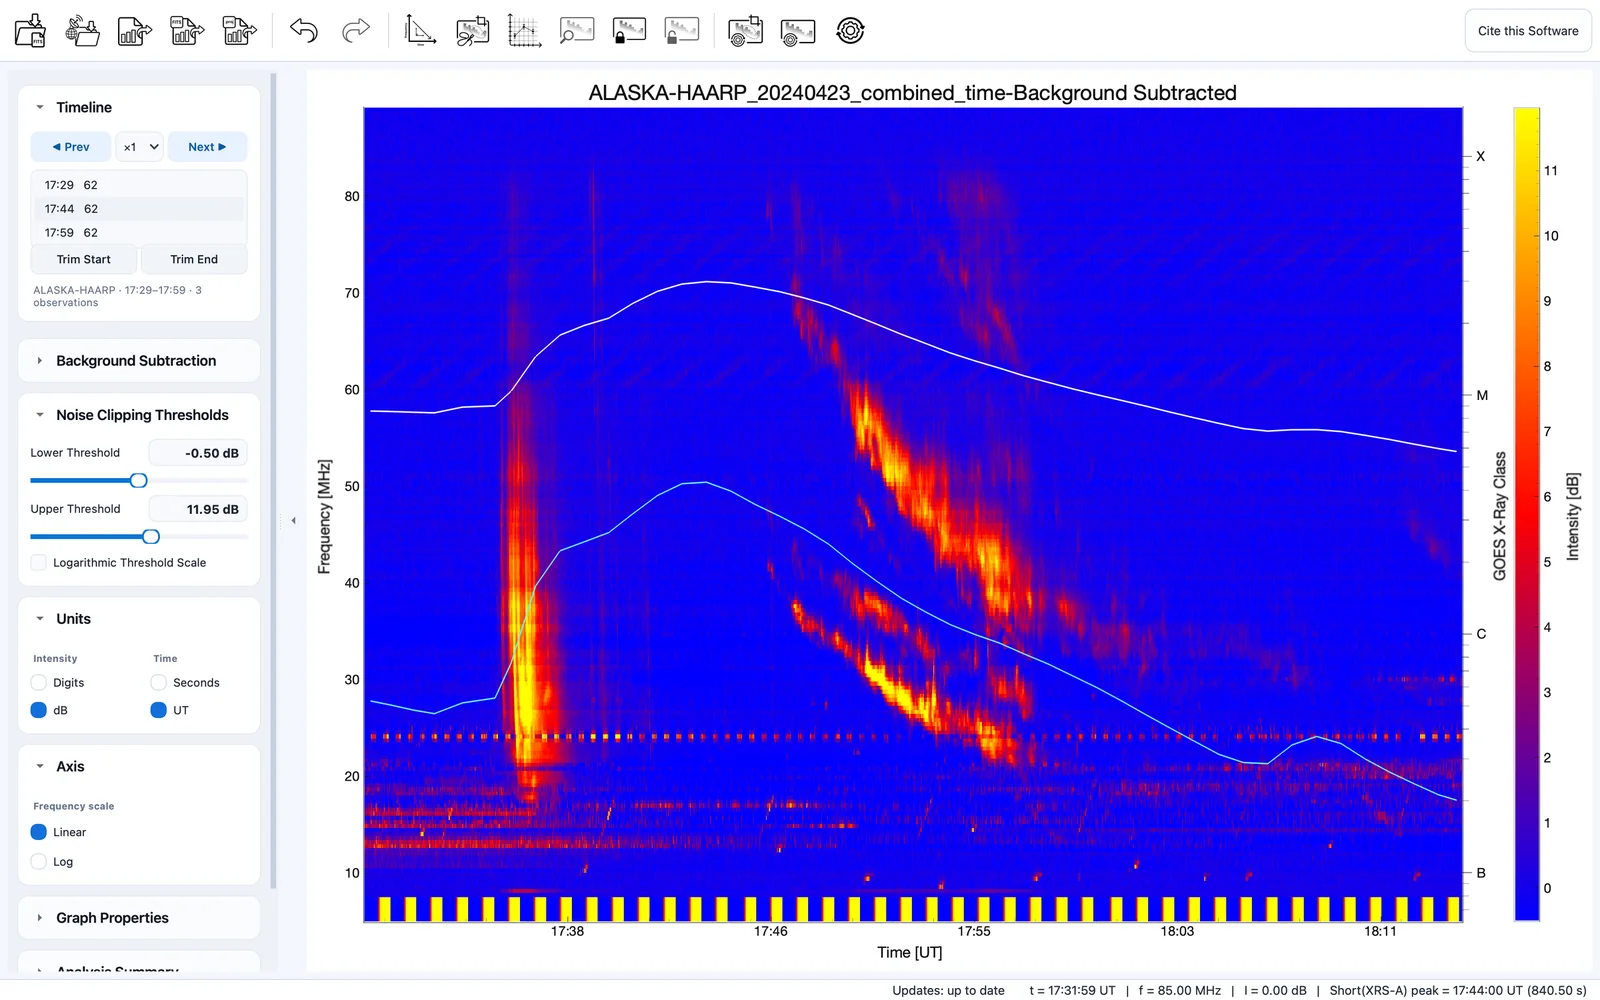Go to previous observation with Prev

click(71, 146)
